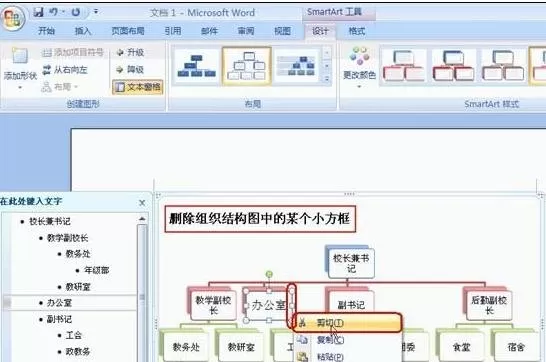Select 副书记 bullet in the text pane
Viewport: 546px width, 362px height.
click(59, 319)
